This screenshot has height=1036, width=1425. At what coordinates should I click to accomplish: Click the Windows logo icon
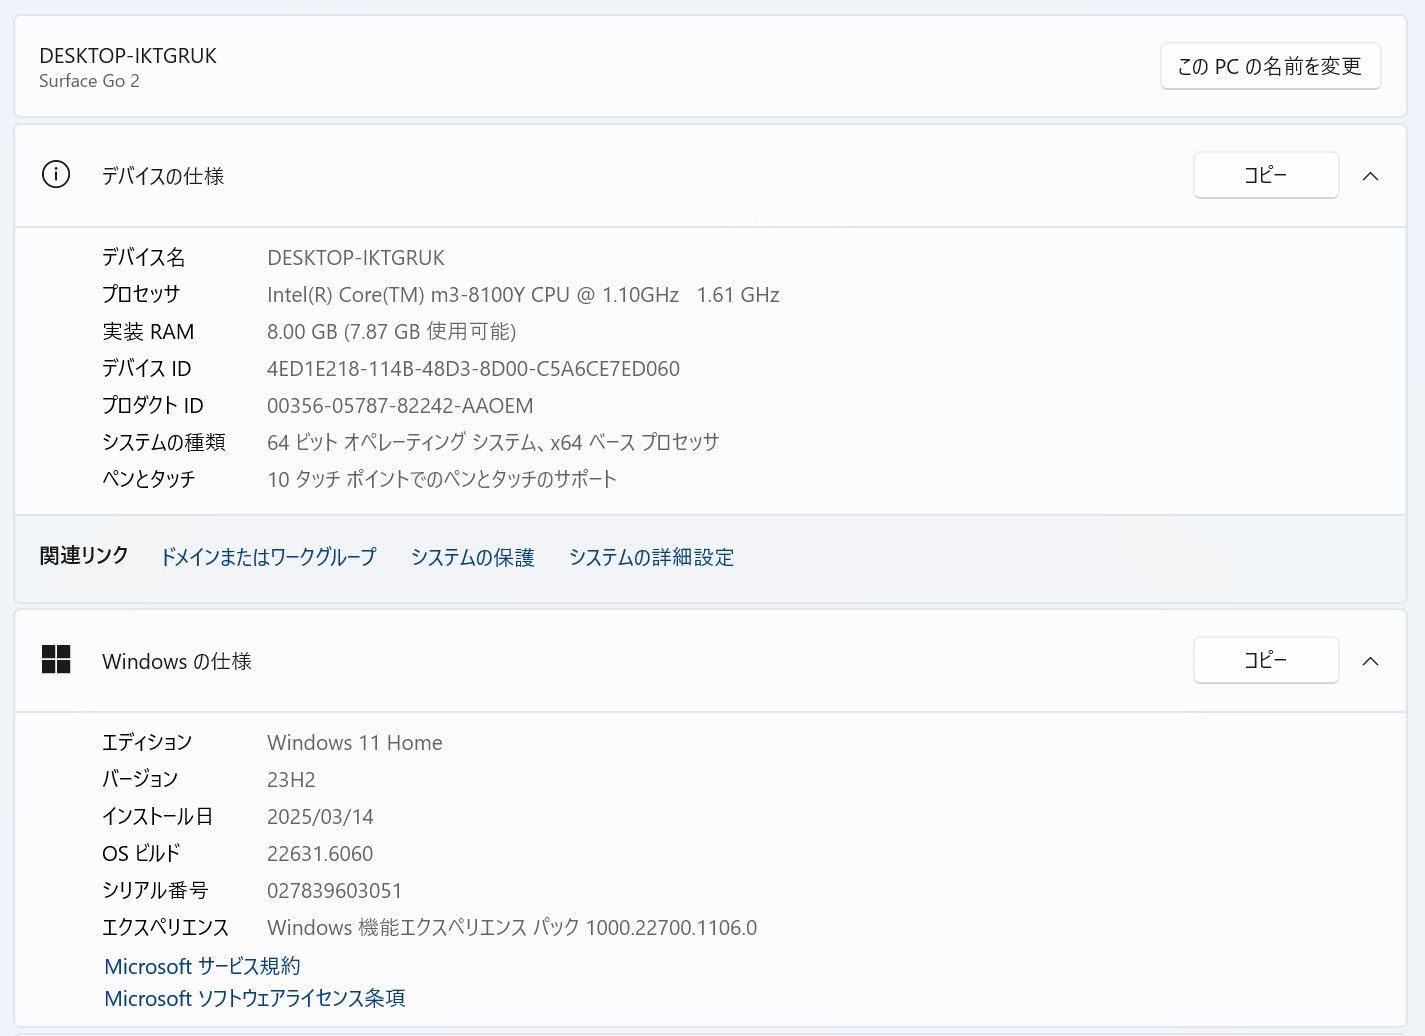click(56, 660)
